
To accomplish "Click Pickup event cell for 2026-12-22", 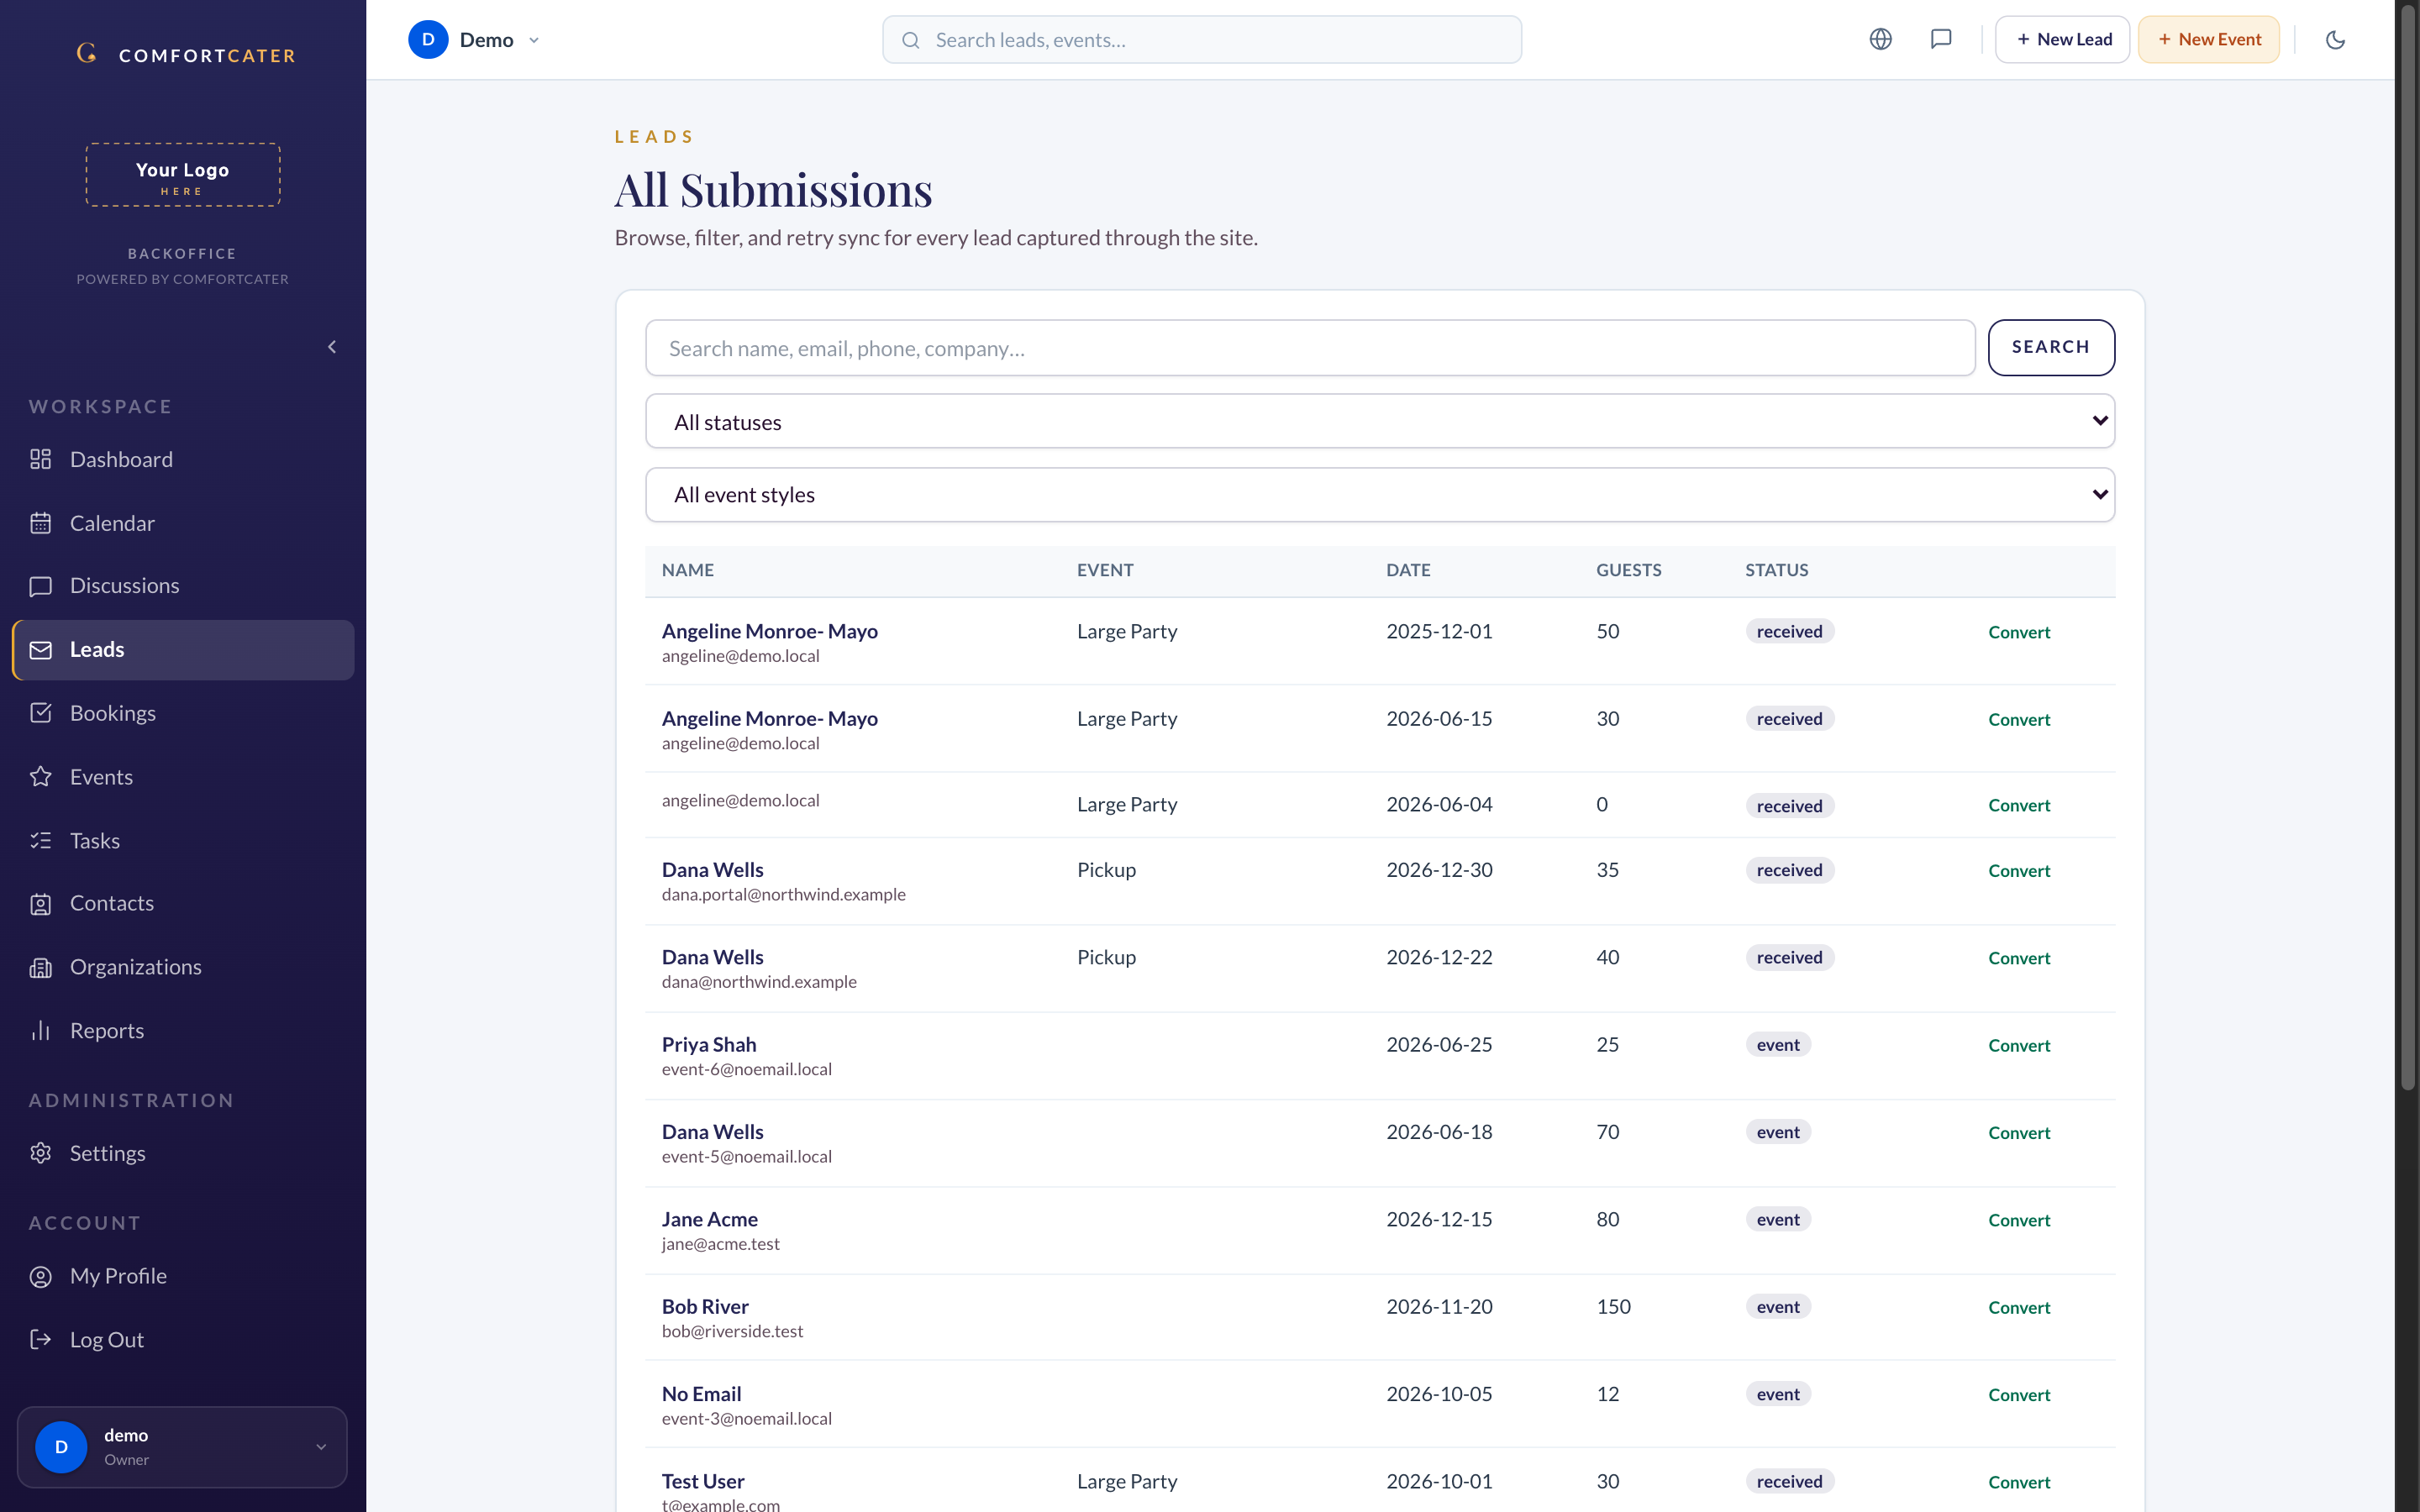I will coord(1106,957).
